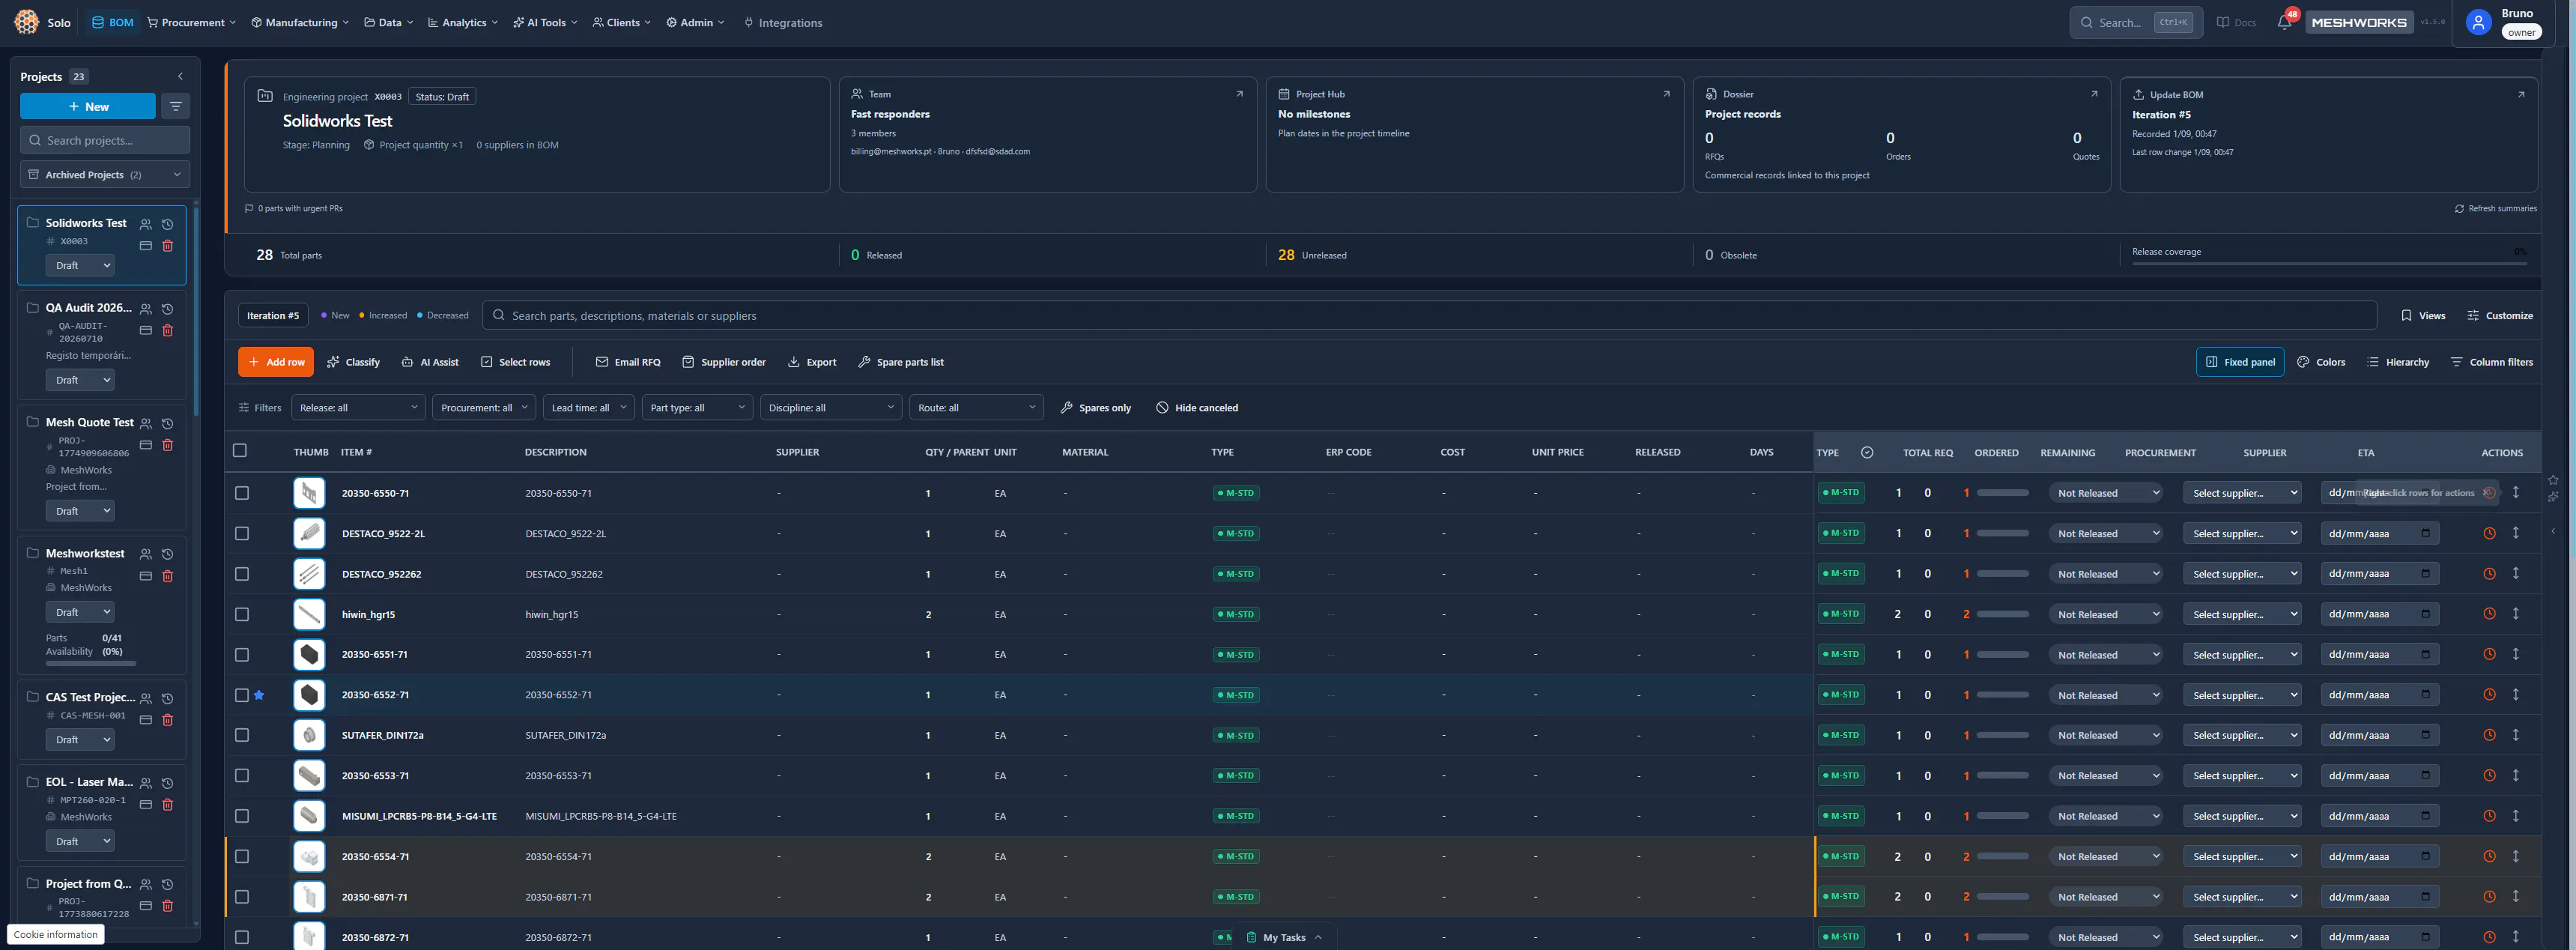Image resolution: width=2576 pixels, height=950 pixels.
Task: Open history icon for Mesh Quote Test project
Action: [168, 423]
